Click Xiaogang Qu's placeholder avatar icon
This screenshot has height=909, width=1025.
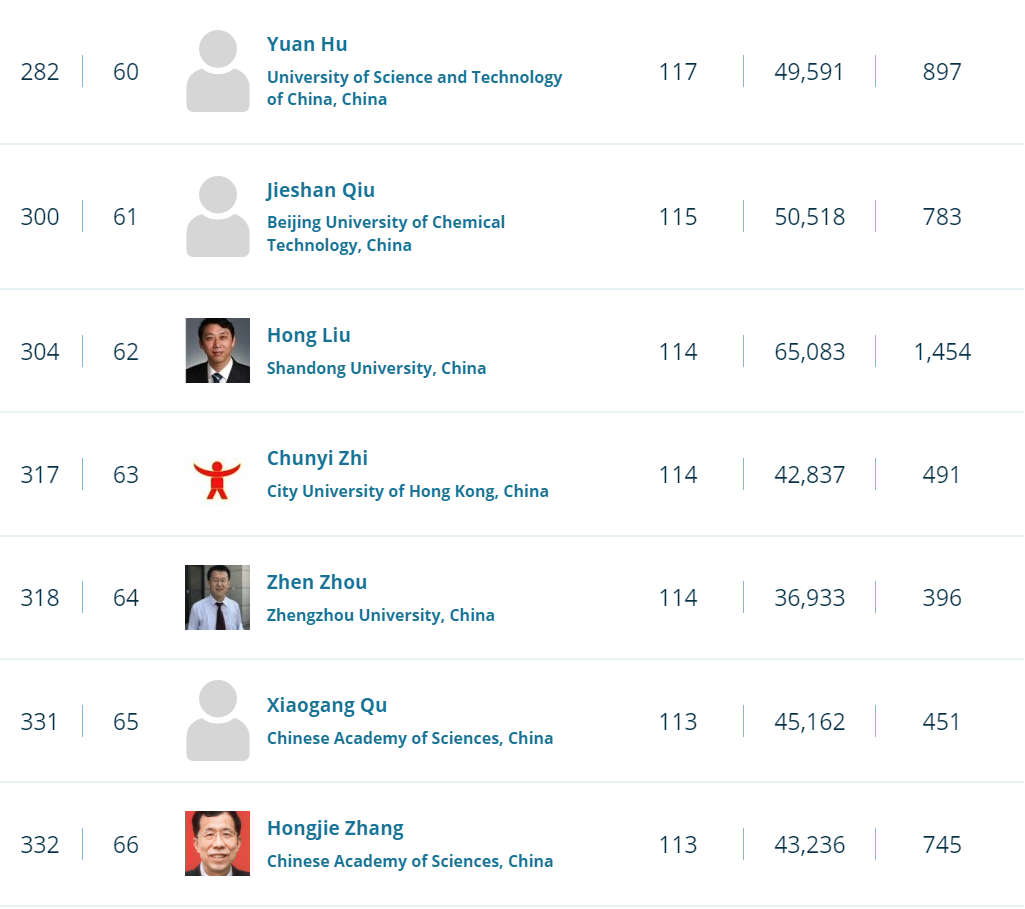pyautogui.click(x=218, y=721)
